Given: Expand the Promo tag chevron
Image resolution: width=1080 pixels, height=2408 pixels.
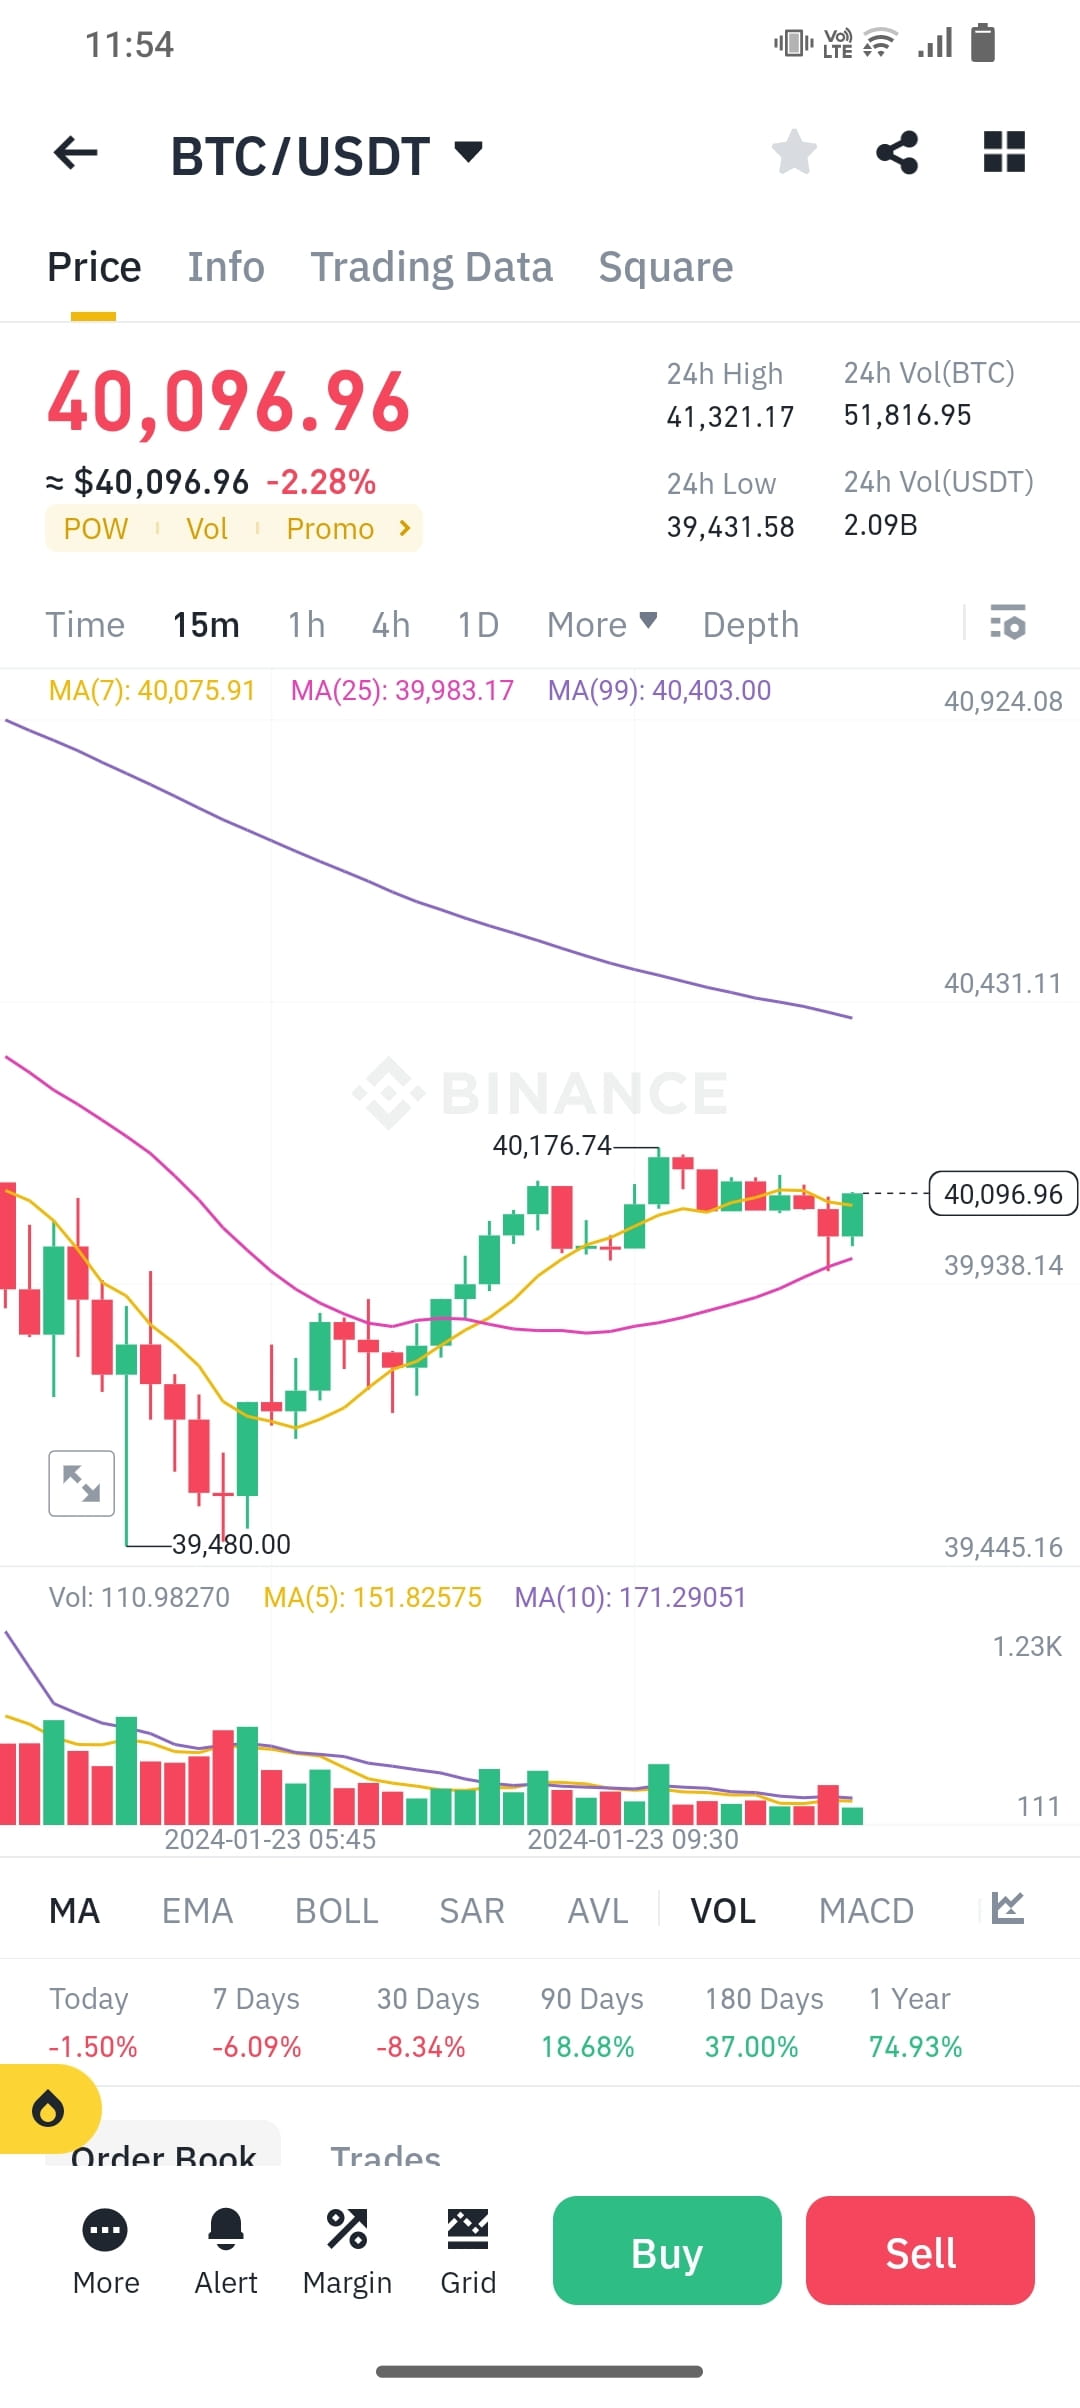Looking at the screenshot, I should coord(404,528).
